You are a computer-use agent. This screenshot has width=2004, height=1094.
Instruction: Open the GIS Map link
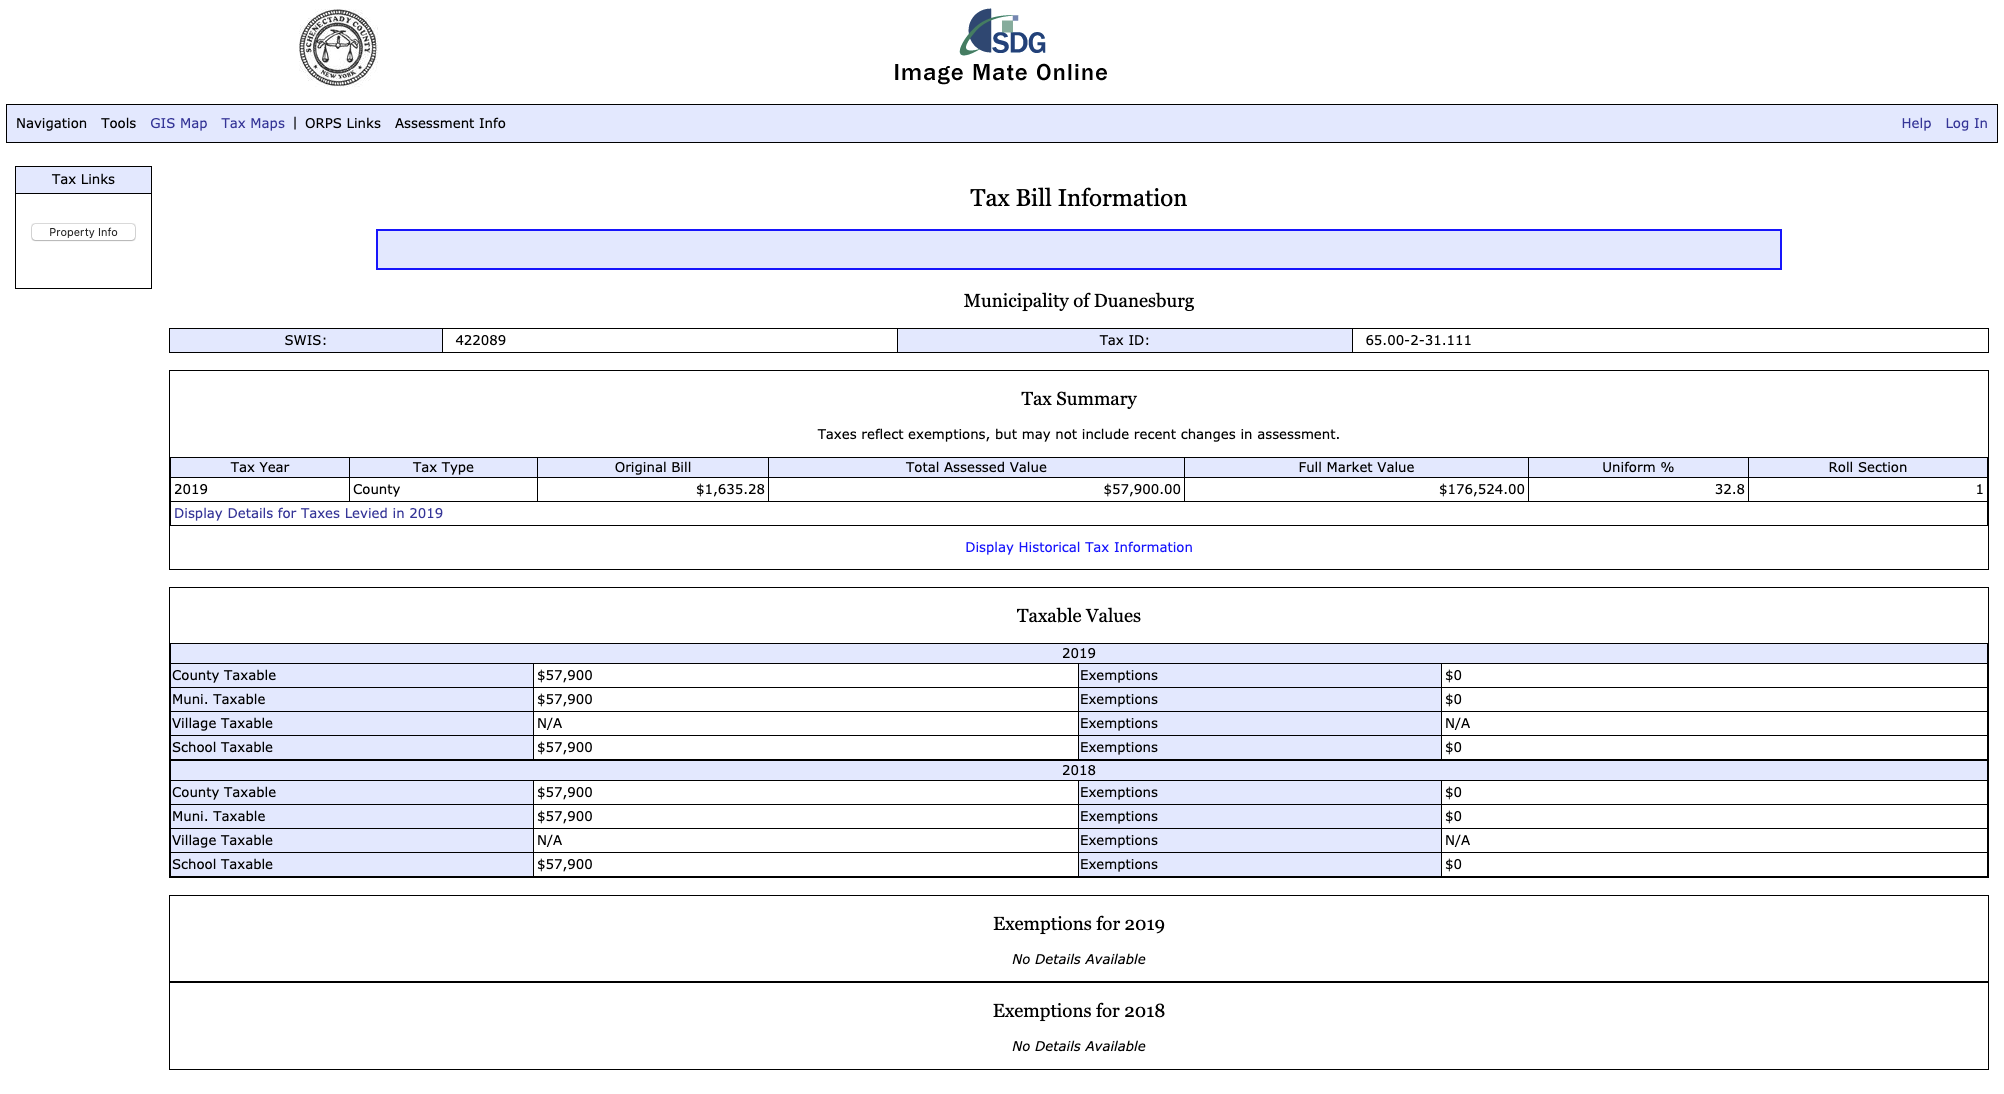pyautogui.click(x=178, y=123)
